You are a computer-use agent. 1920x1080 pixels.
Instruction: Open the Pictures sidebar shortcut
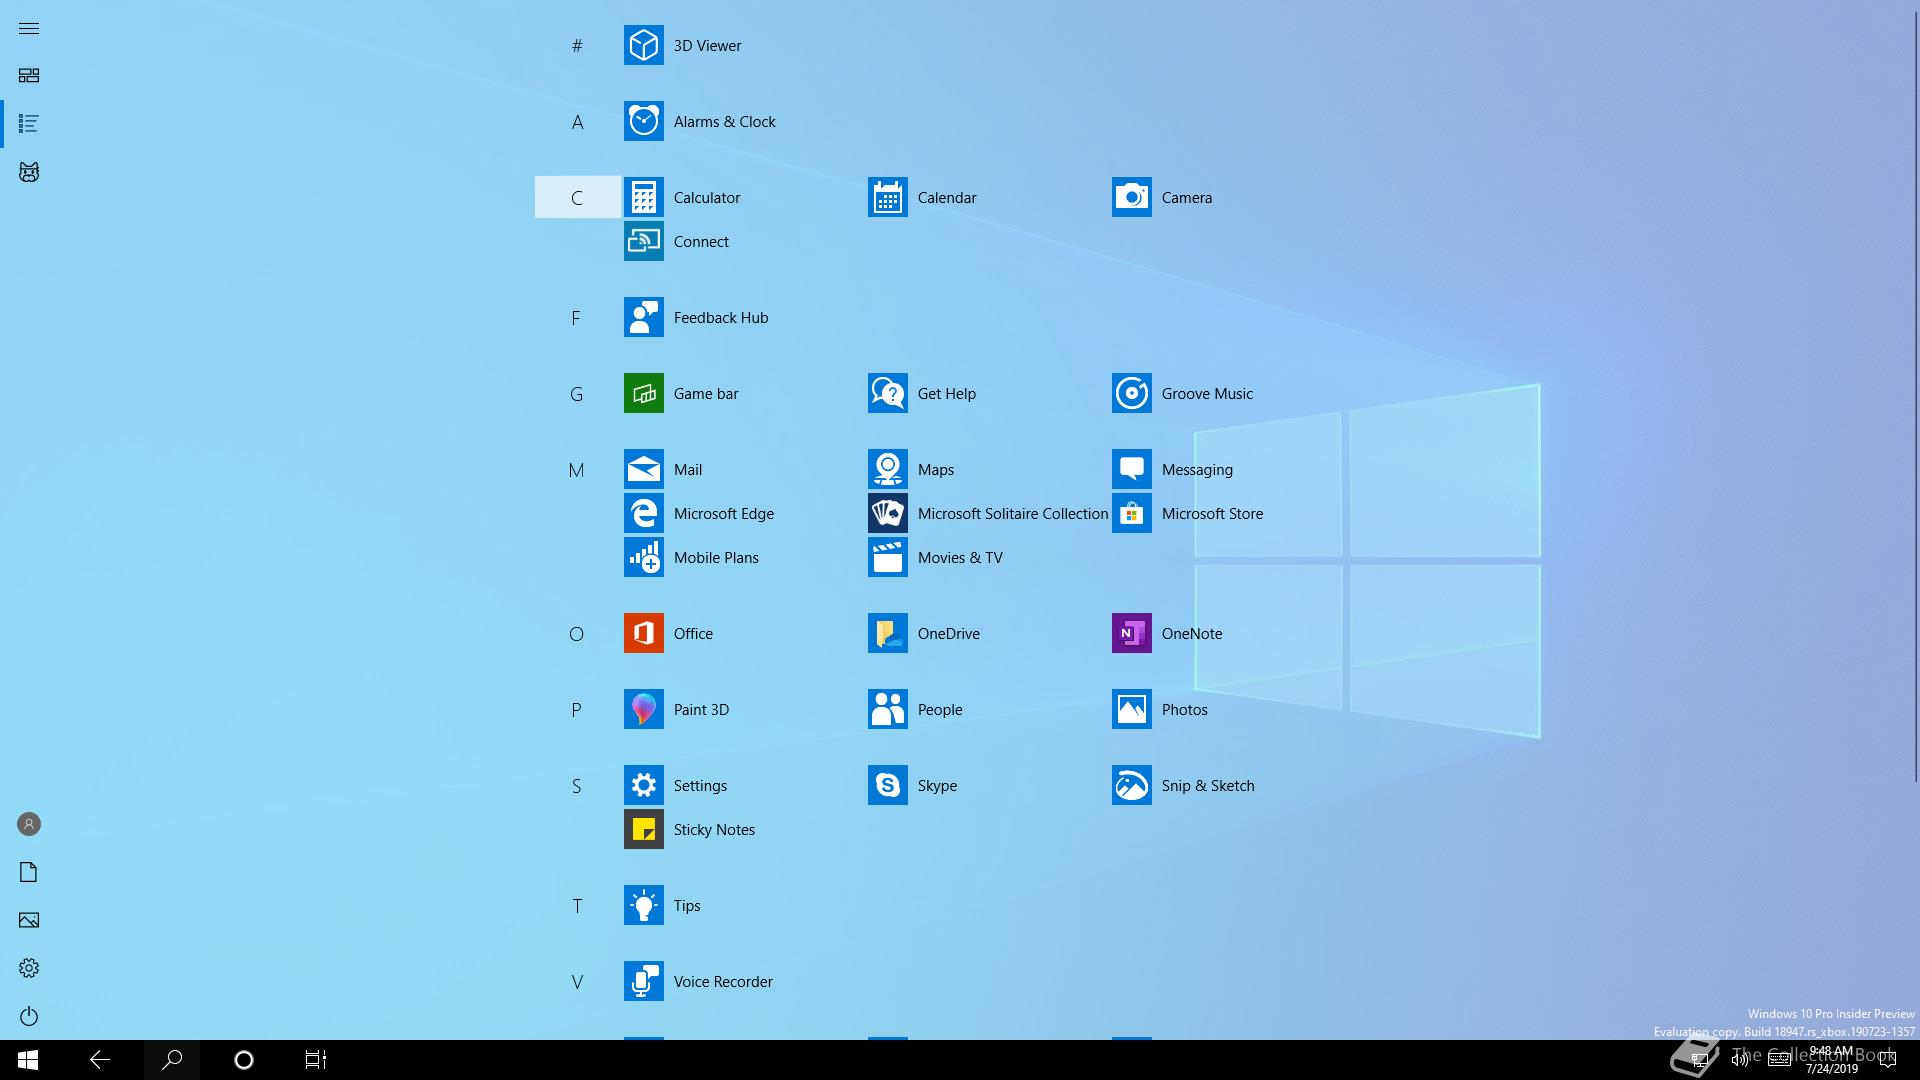point(29,920)
